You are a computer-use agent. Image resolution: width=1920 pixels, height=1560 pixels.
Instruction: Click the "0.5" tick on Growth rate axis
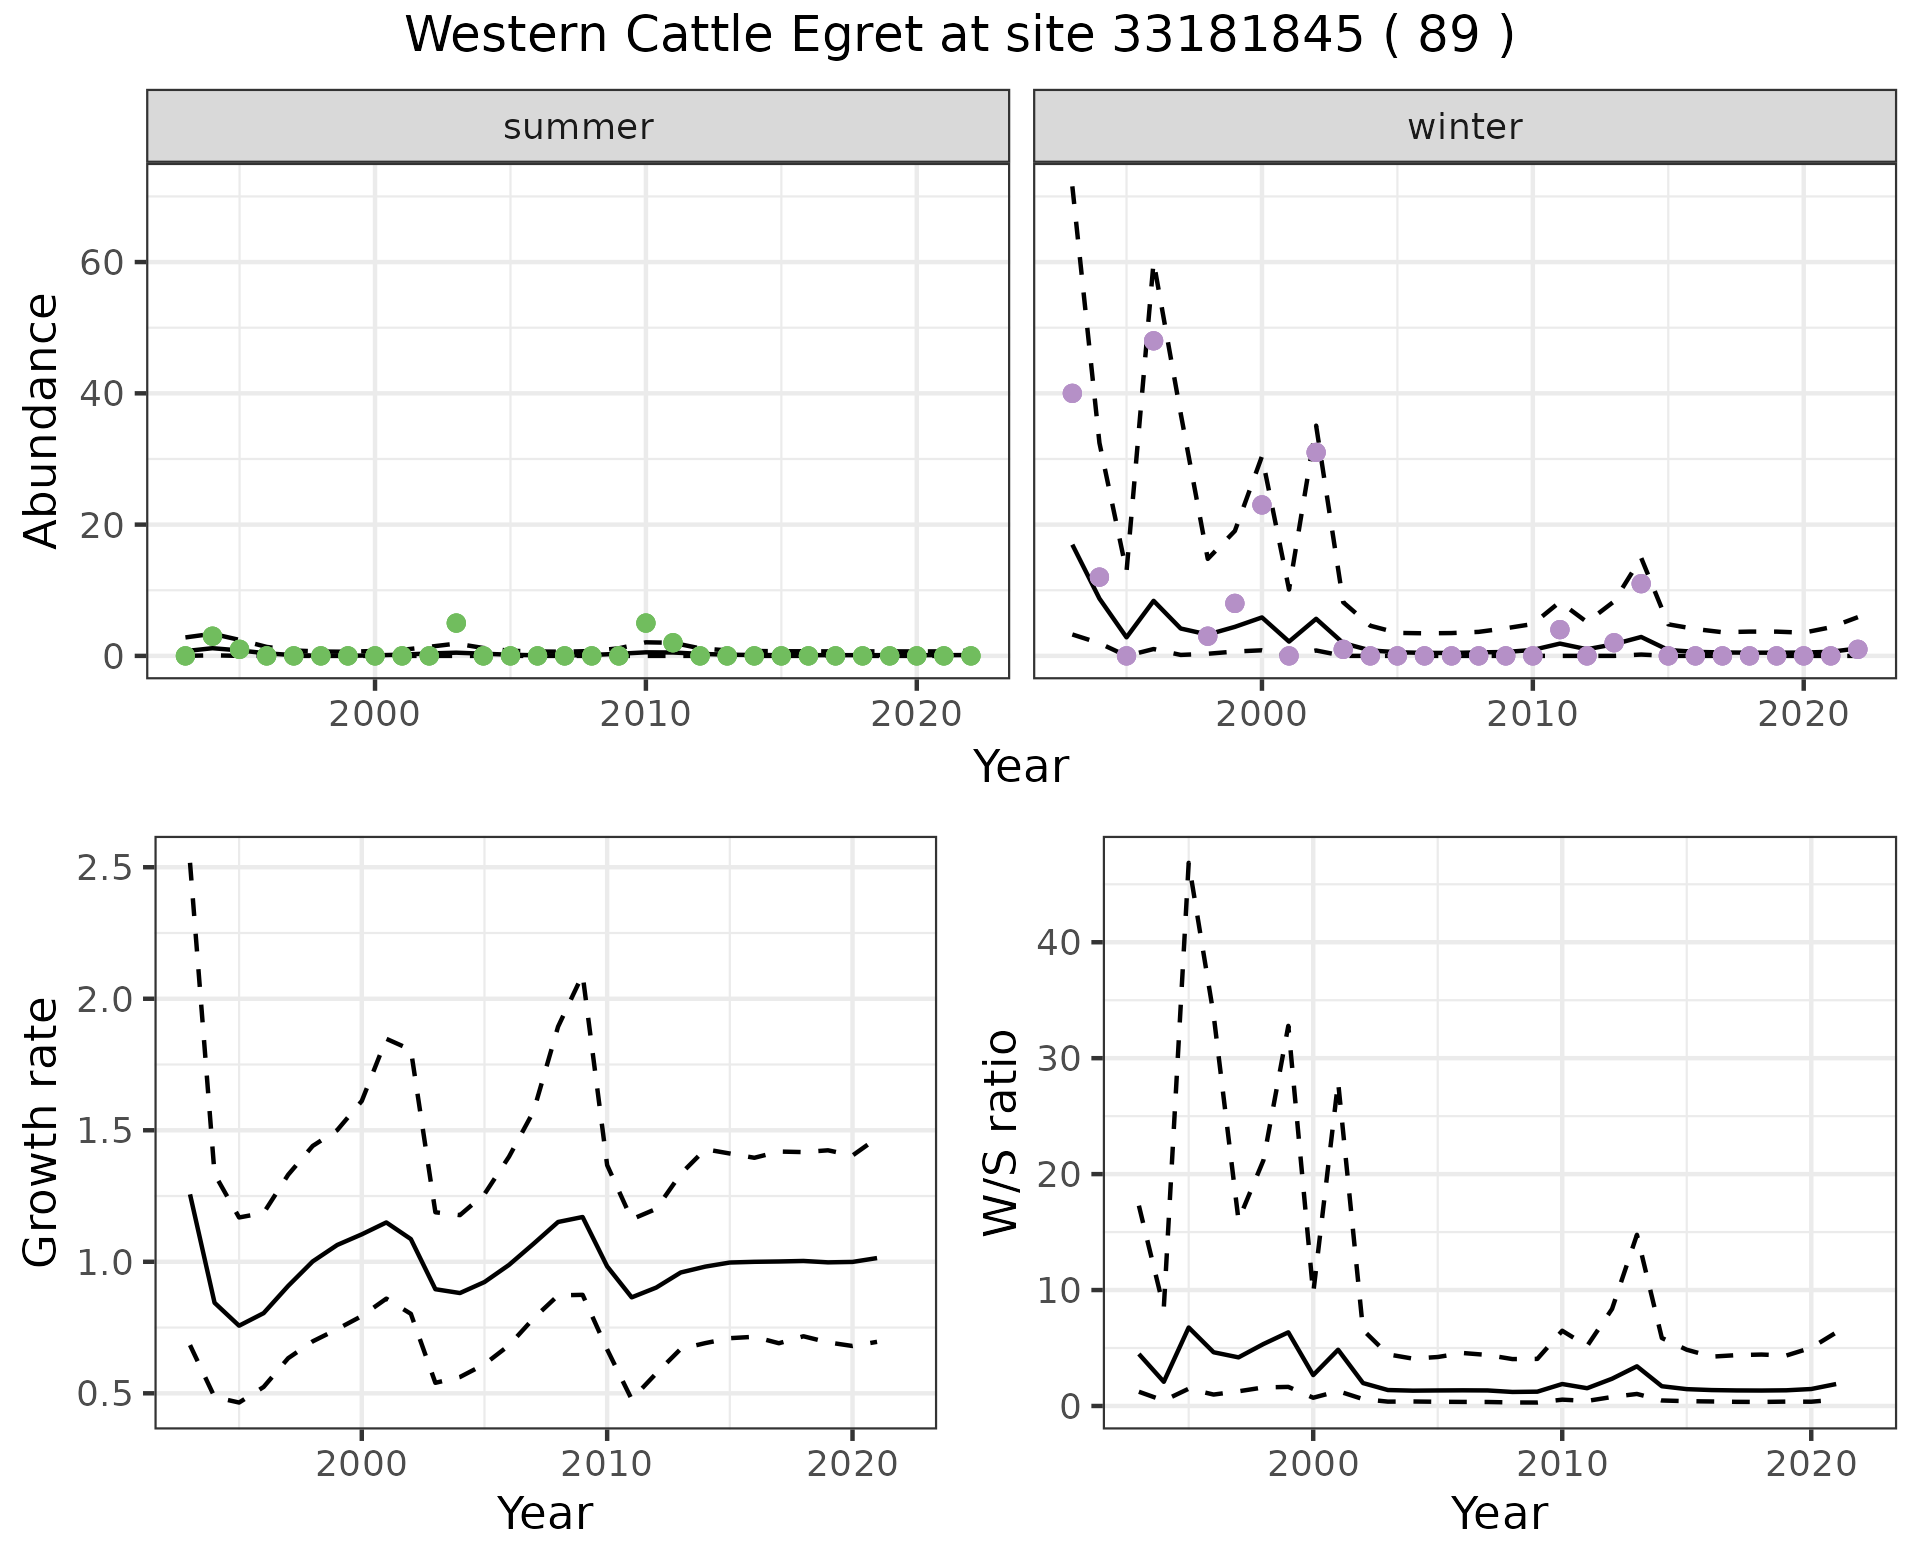pos(105,1394)
